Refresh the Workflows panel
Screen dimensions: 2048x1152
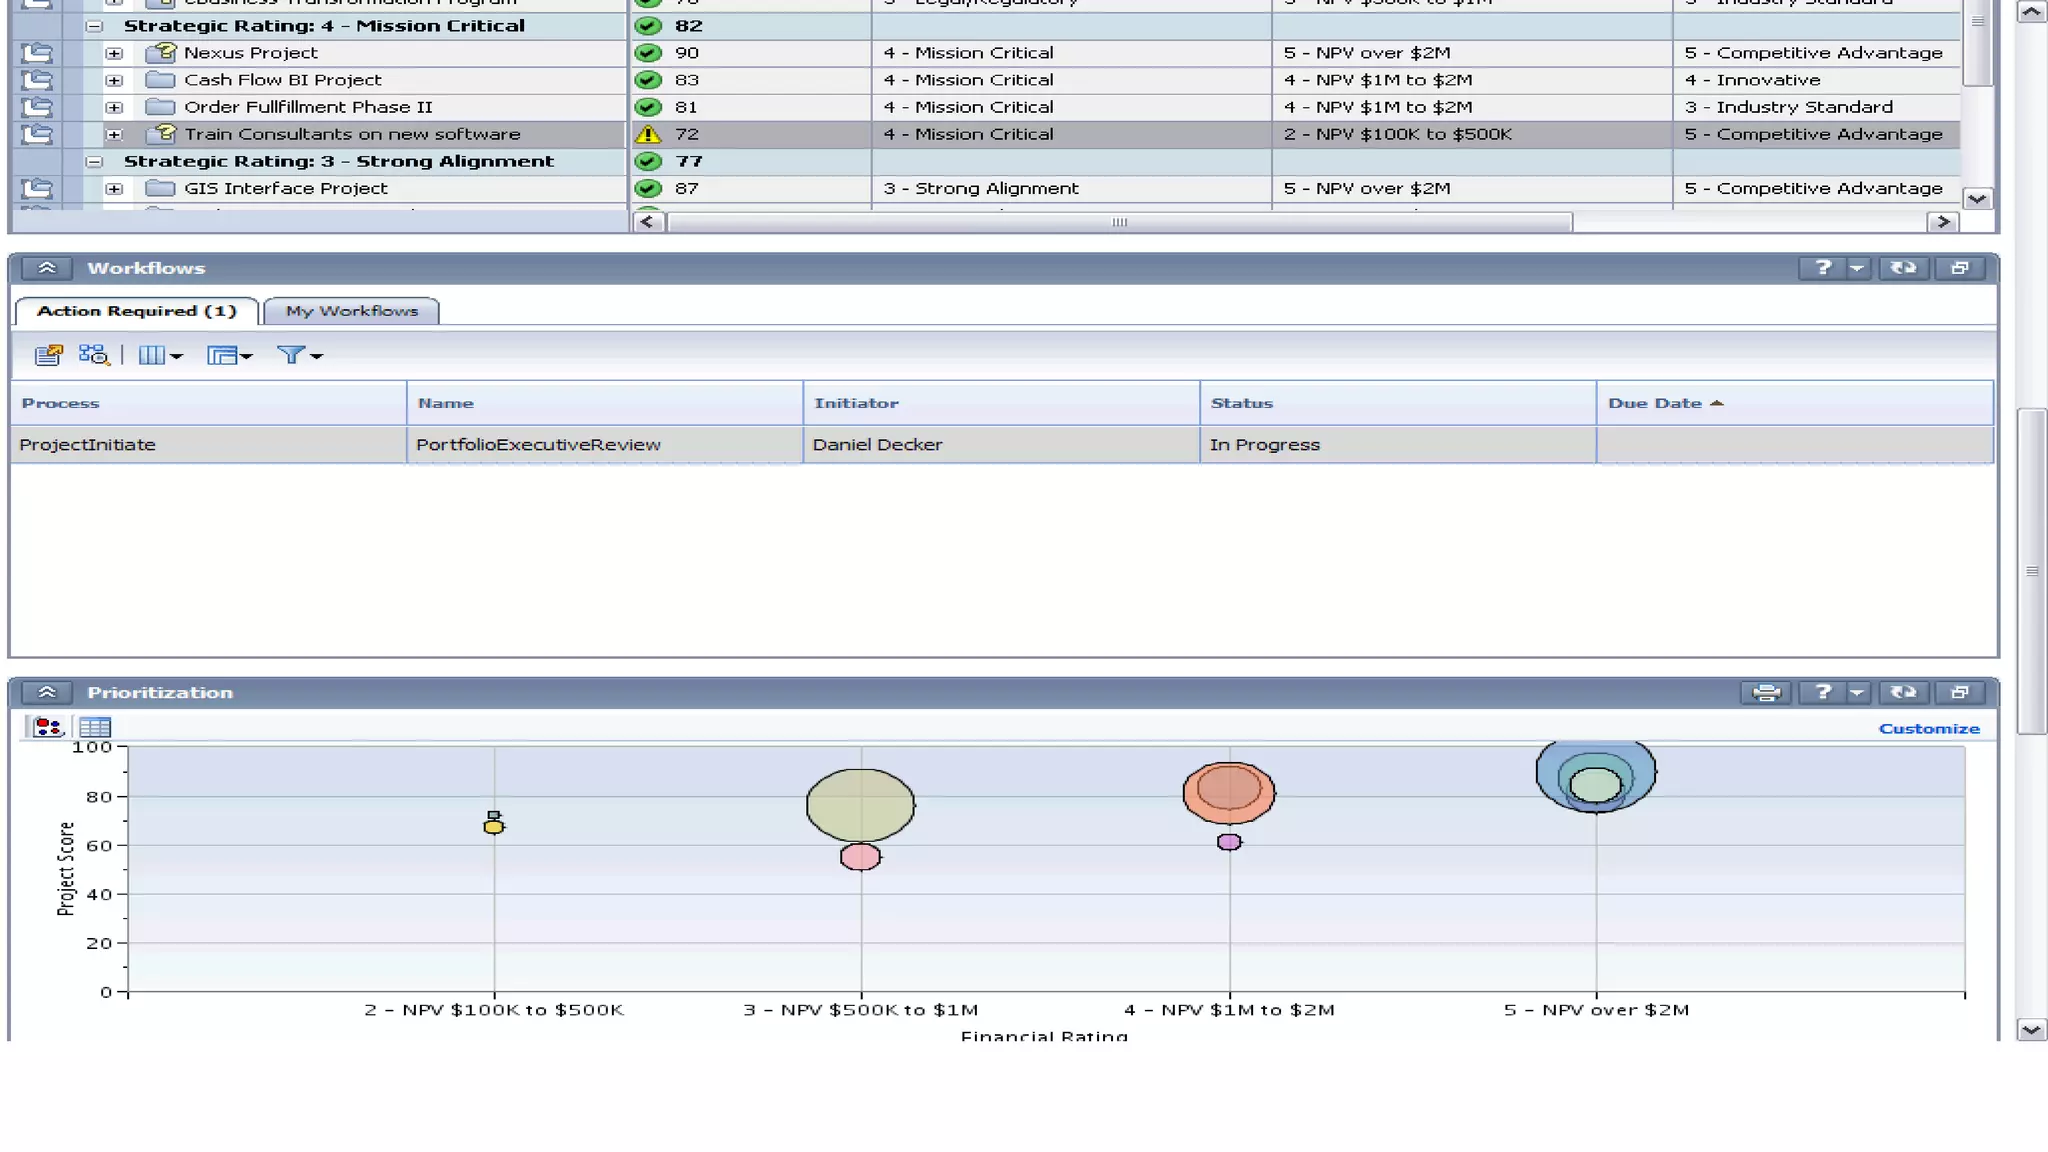tap(1902, 268)
